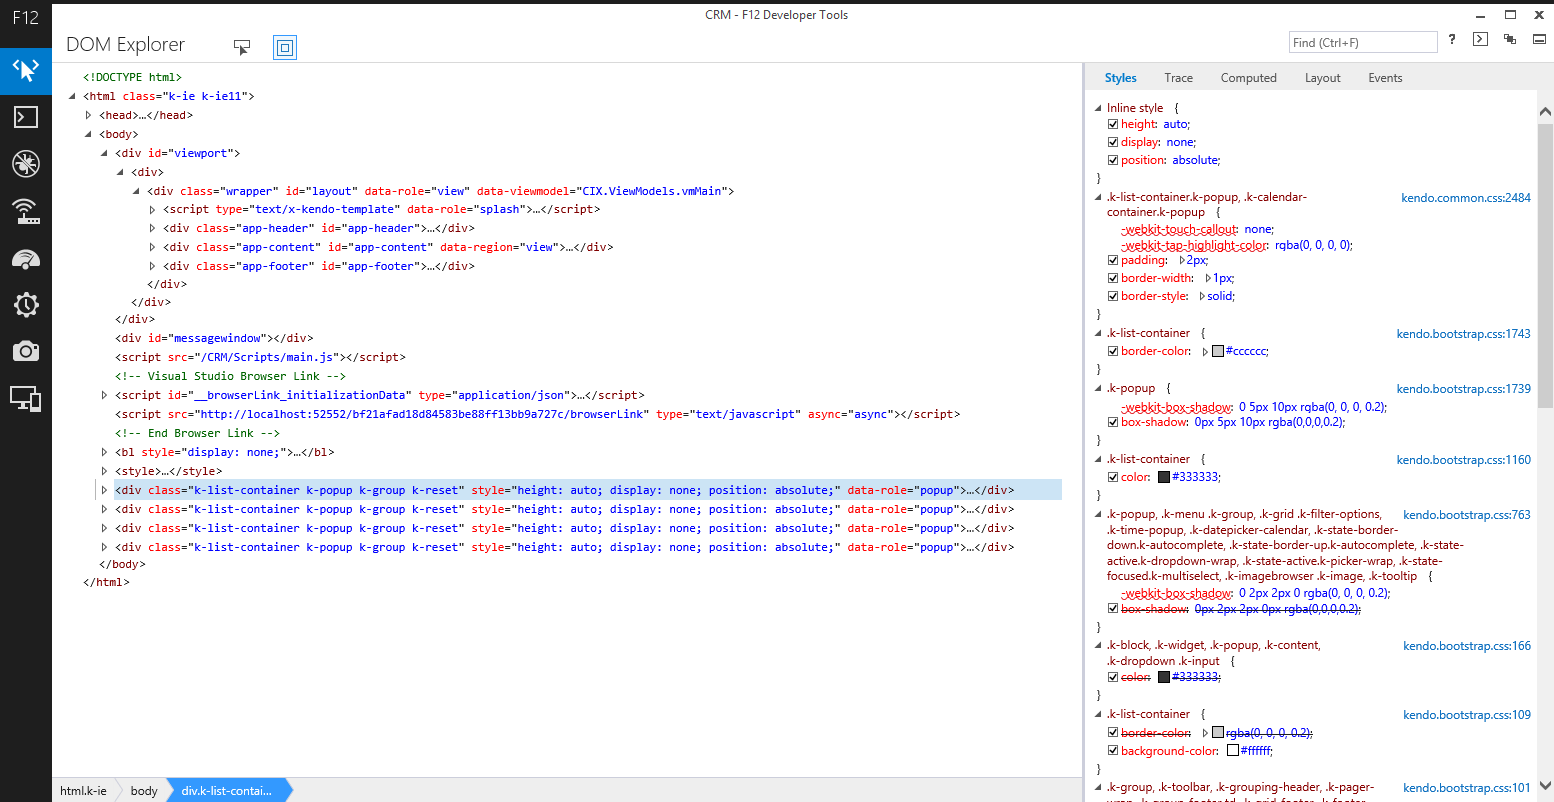Toggle the struck-through border-color rgba checkbox
This screenshot has height=802, width=1554.
(x=1113, y=733)
